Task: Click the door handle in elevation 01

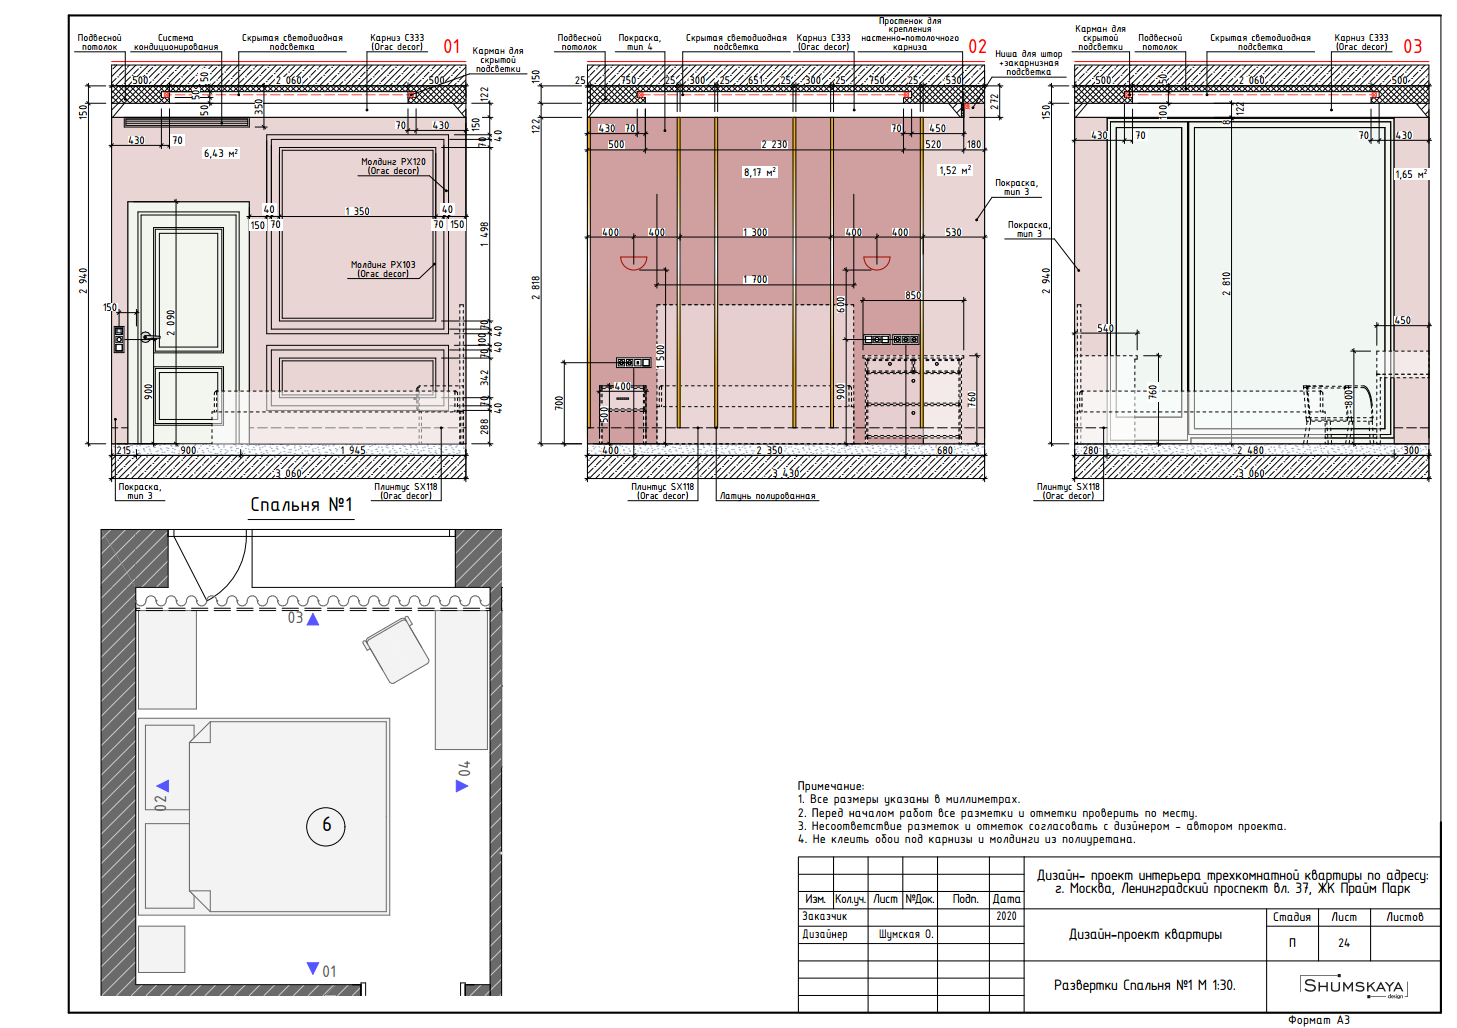Action: click(x=148, y=338)
